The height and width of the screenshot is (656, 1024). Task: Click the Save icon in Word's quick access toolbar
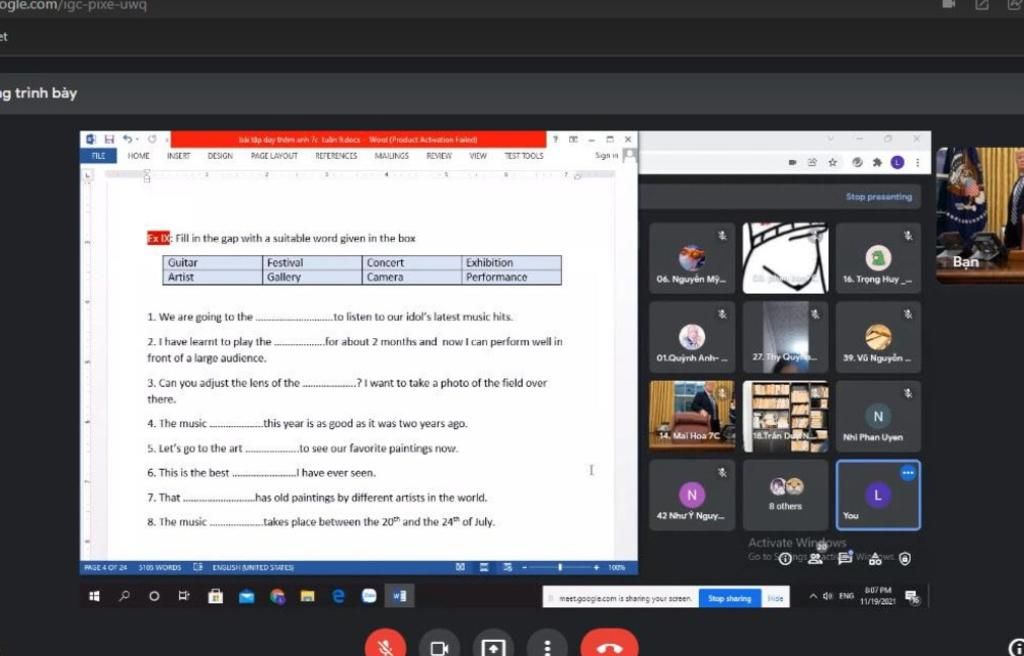point(109,139)
